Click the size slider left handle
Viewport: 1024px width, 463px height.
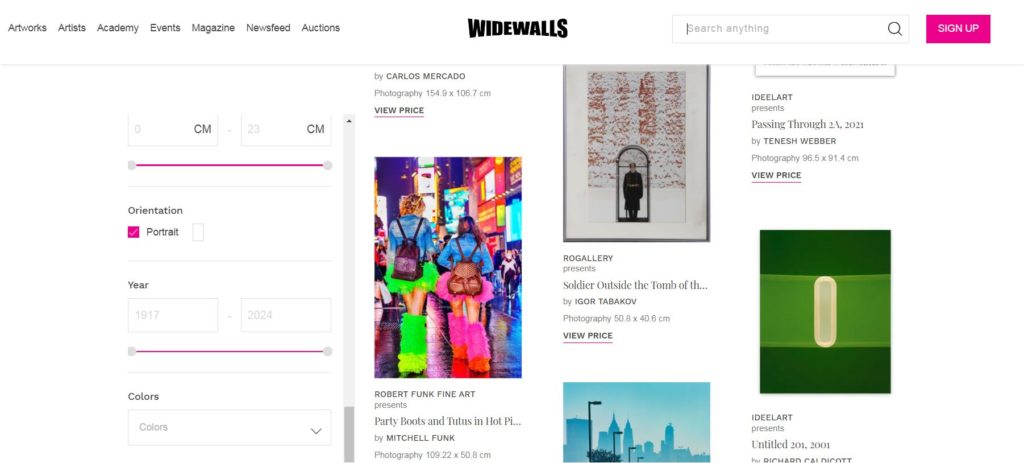(132, 165)
